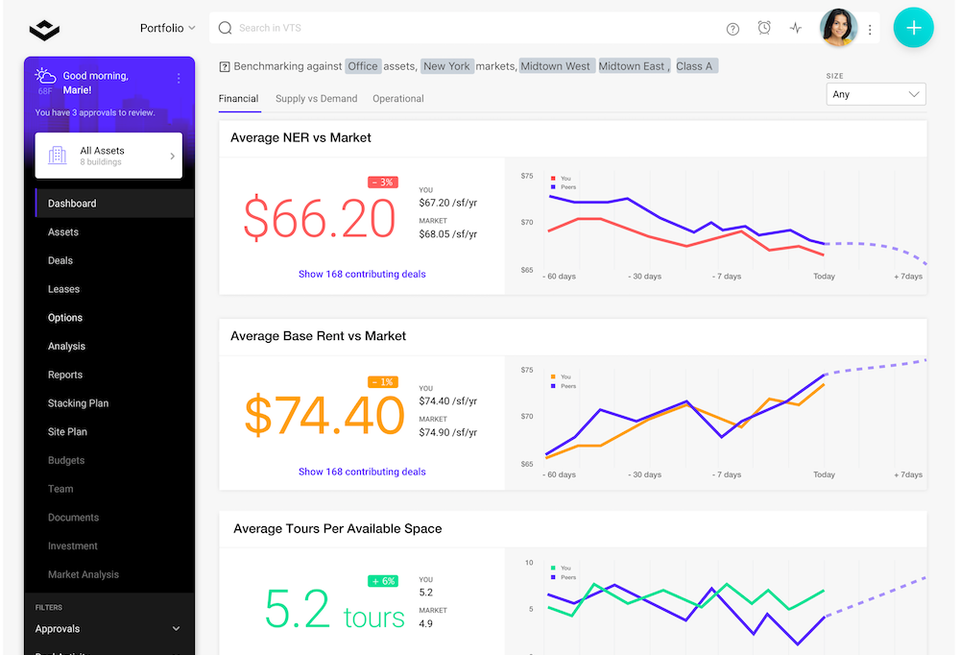The height and width of the screenshot is (655, 960).
Task: Click the $66.20 average NER value
Action: click(x=320, y=218)
